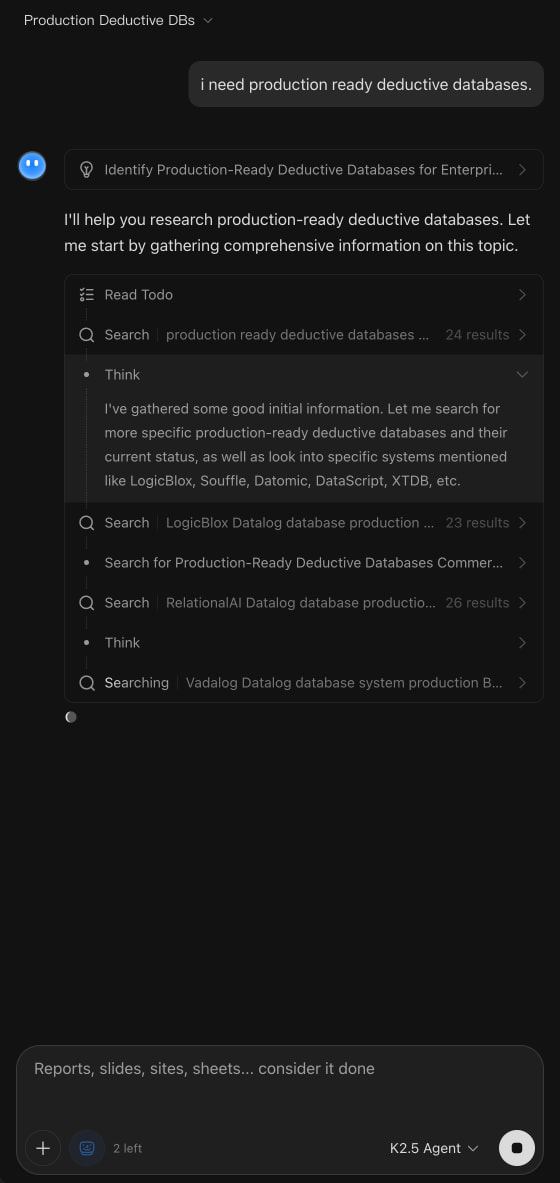This screenshot has width=560, height=1183.
Task: Click the blue Kimi avatar icon
Action: point(32,166)
